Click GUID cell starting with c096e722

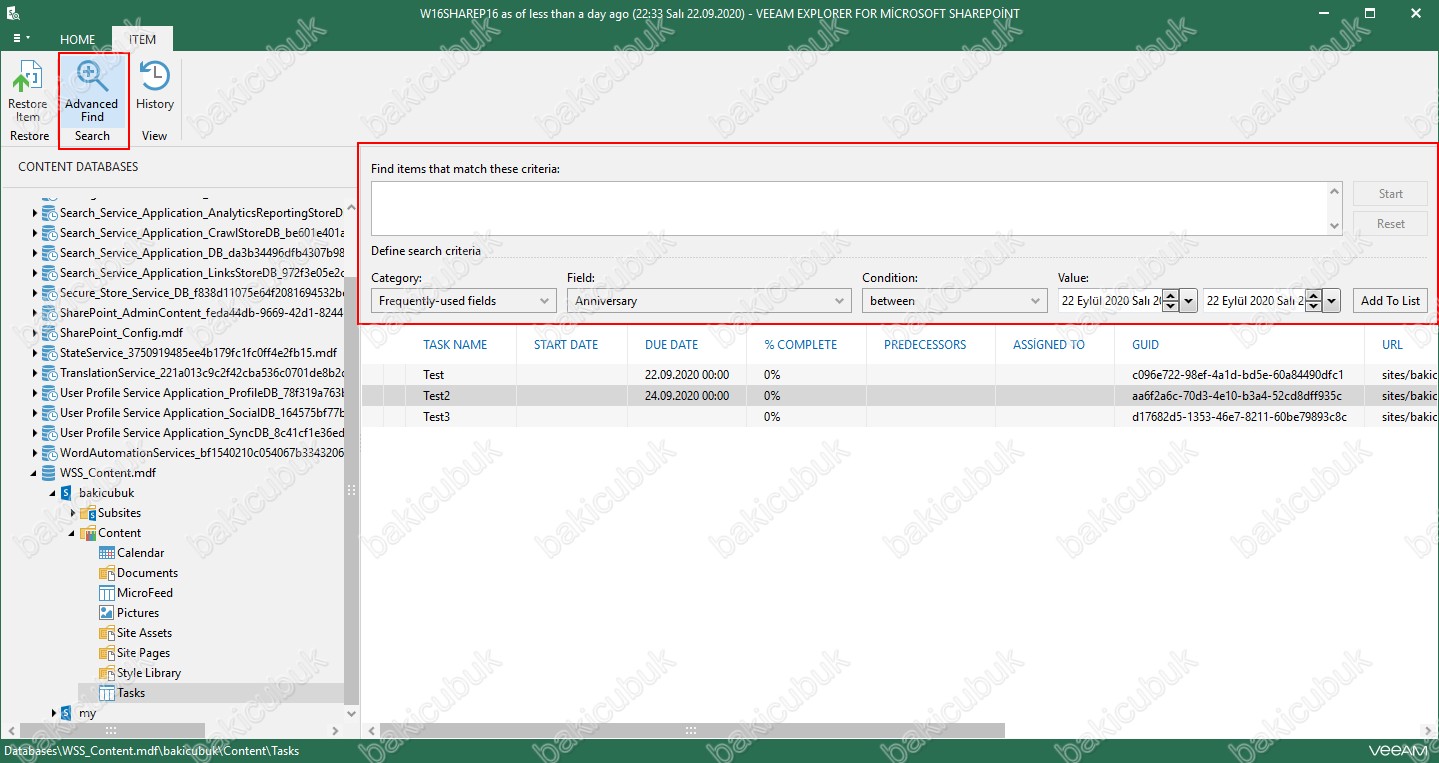1237,375
